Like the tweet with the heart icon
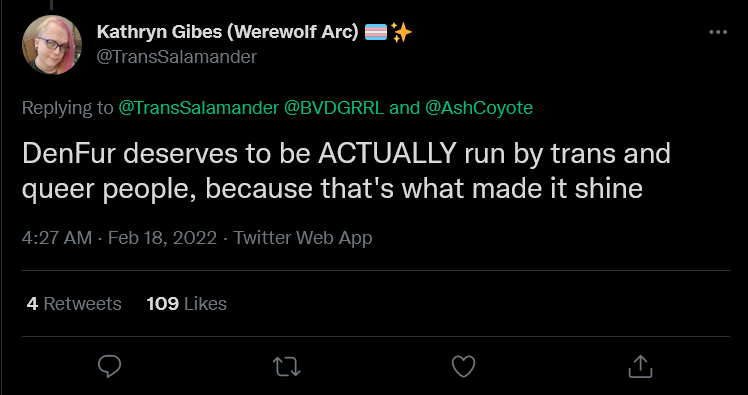This screenshot has height=395, width=748. [463, 366]
